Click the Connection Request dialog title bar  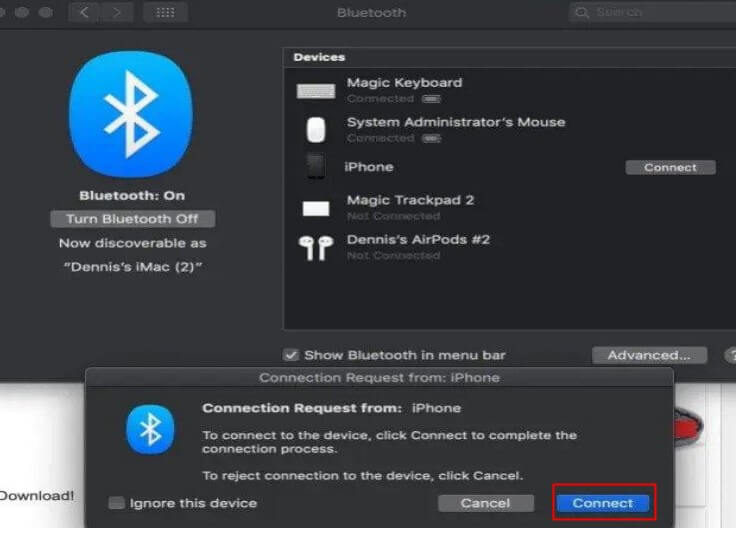[x=379, y=378]
